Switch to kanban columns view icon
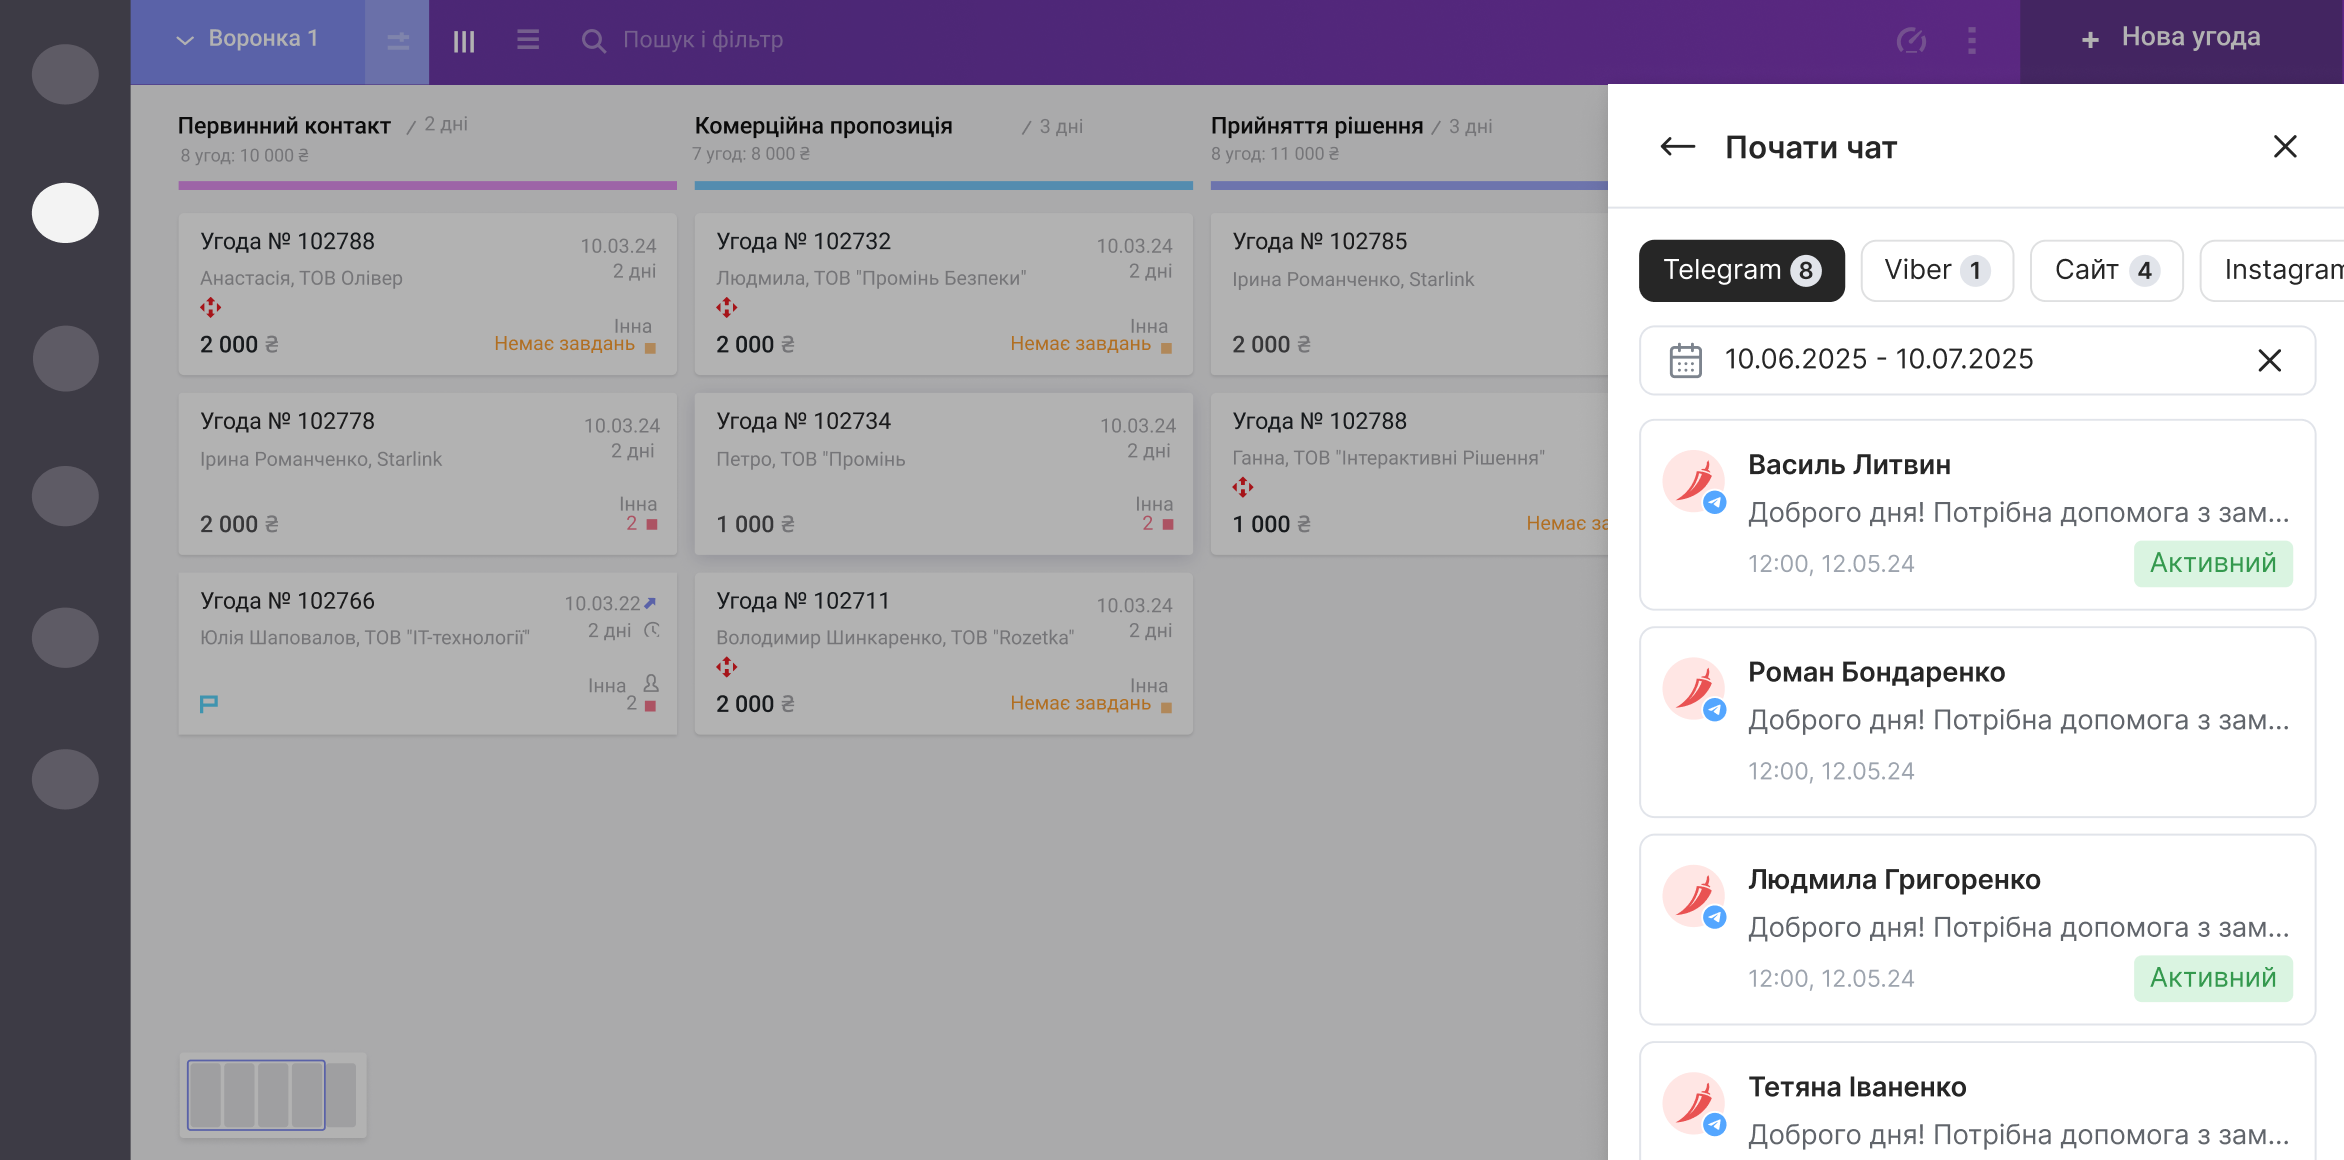This screenshot has width=2344, height=1160. pos(463,41)
